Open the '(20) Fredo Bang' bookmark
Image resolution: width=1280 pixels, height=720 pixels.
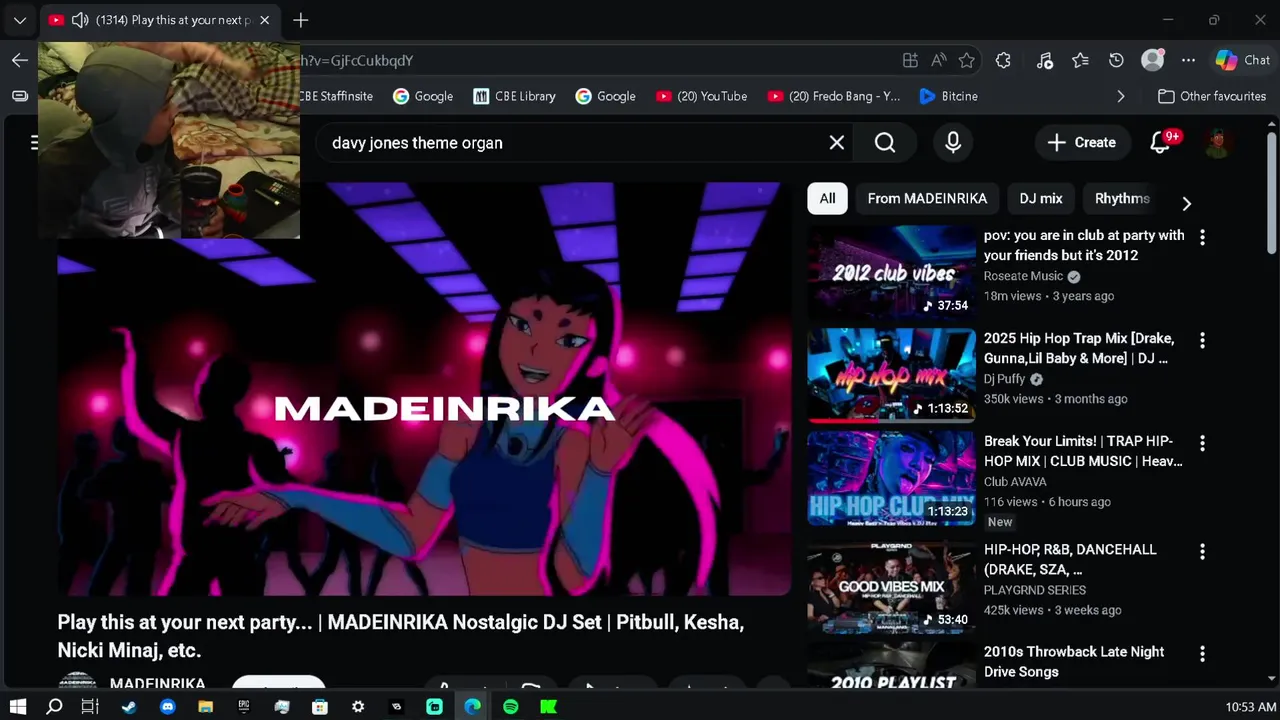pyautogui.click(x=834, y=96)
